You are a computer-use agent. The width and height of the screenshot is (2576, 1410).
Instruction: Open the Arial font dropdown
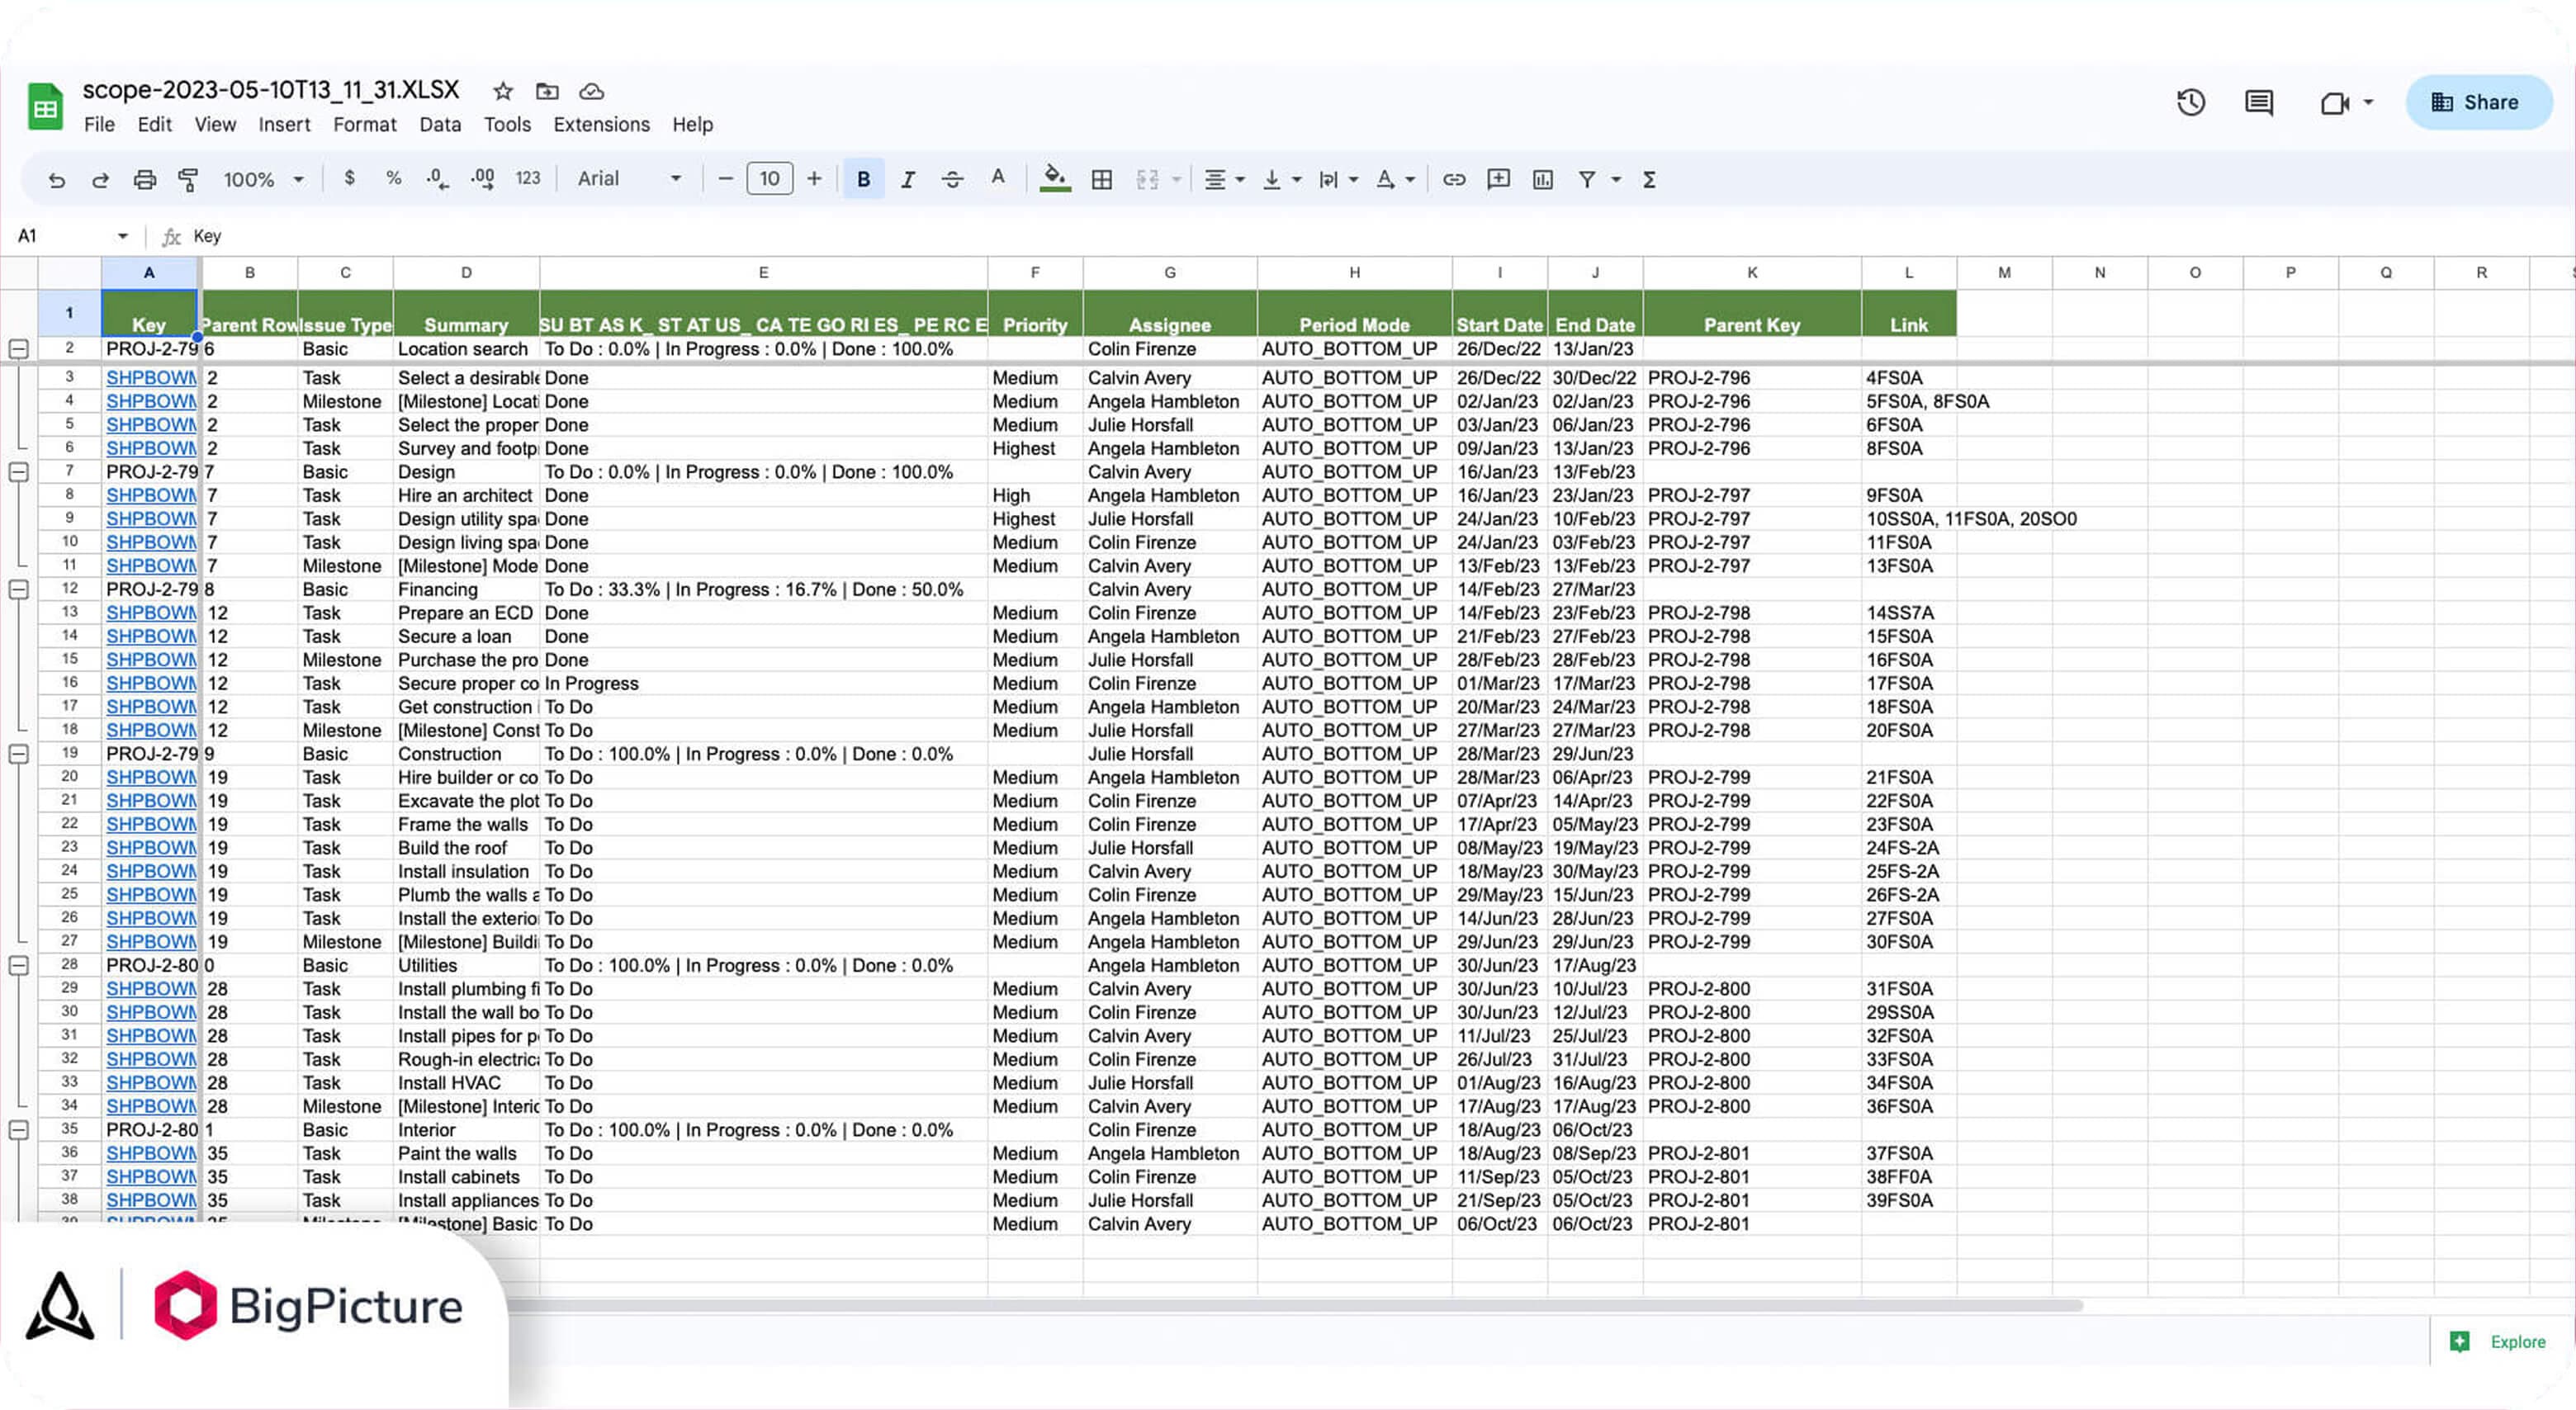click(x=630, y=179)
